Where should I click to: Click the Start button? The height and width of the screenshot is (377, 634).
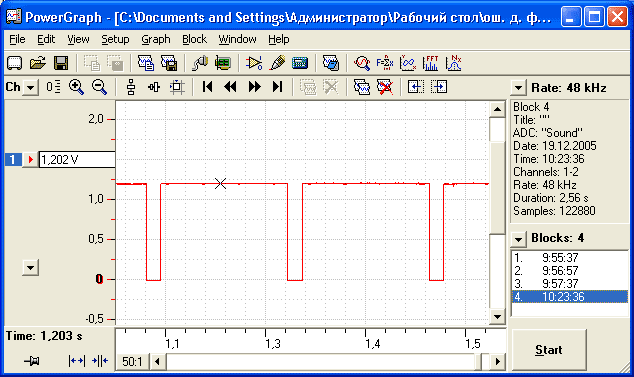(x=549, y=349)
